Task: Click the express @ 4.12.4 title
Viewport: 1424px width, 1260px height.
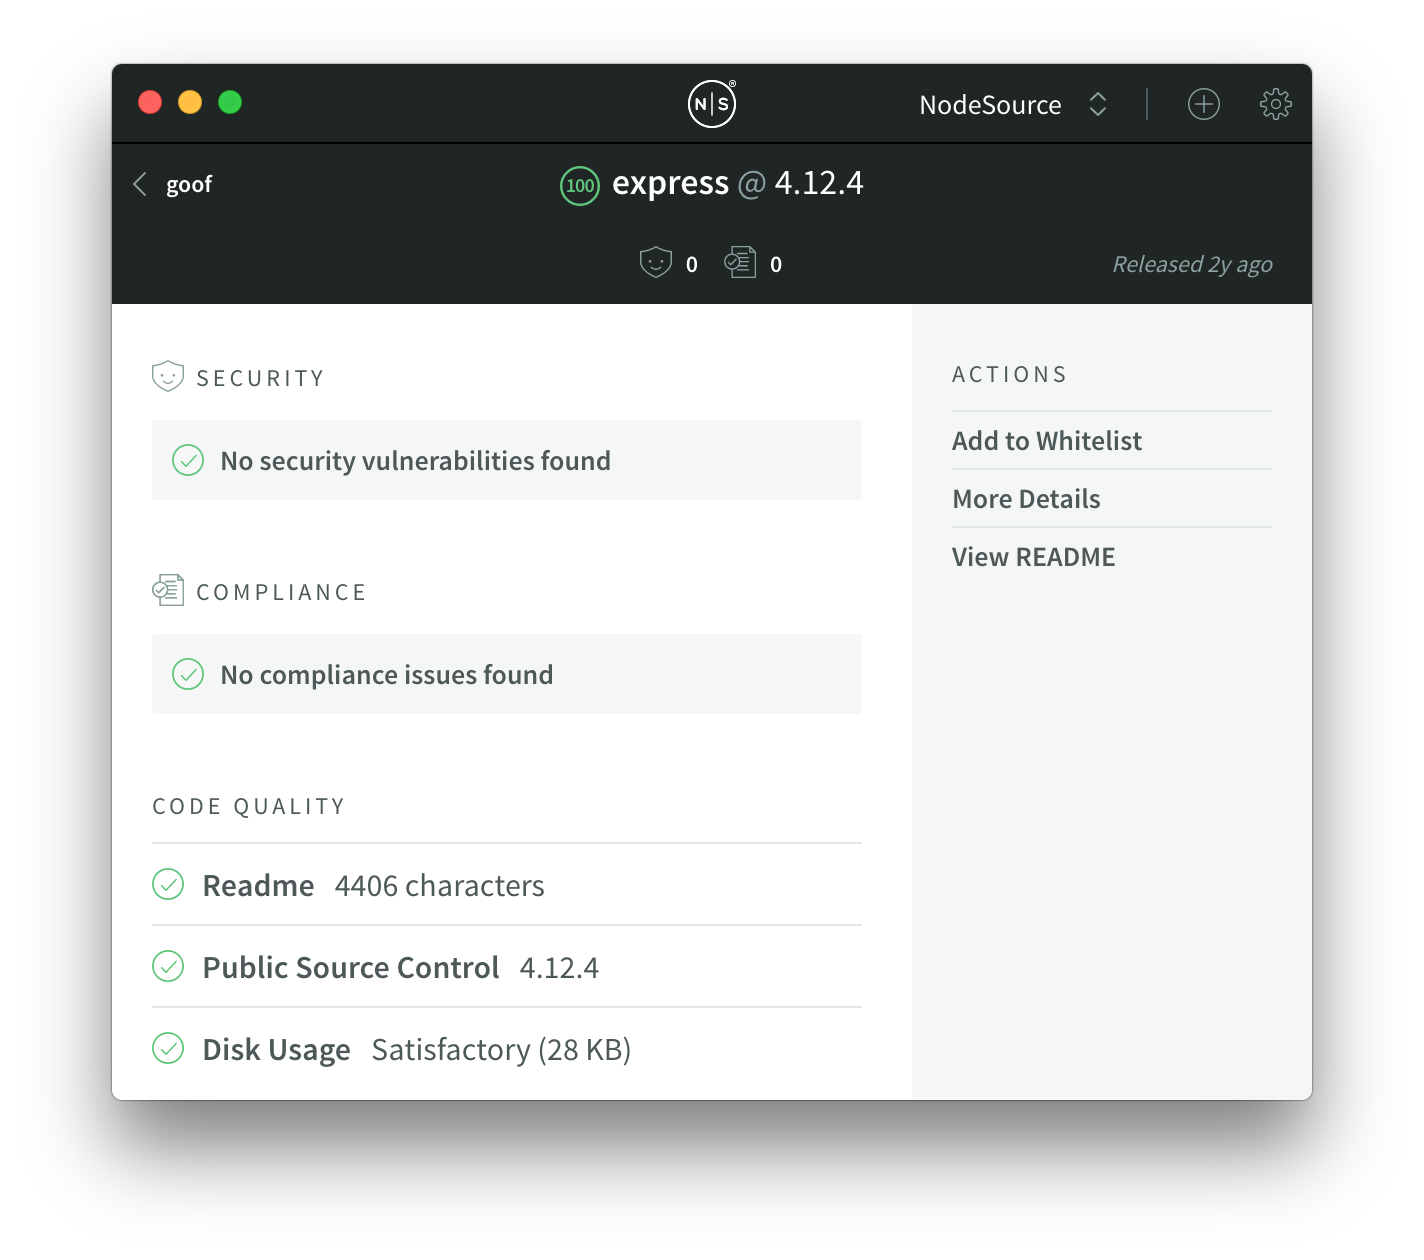Action: coord(738,184)
